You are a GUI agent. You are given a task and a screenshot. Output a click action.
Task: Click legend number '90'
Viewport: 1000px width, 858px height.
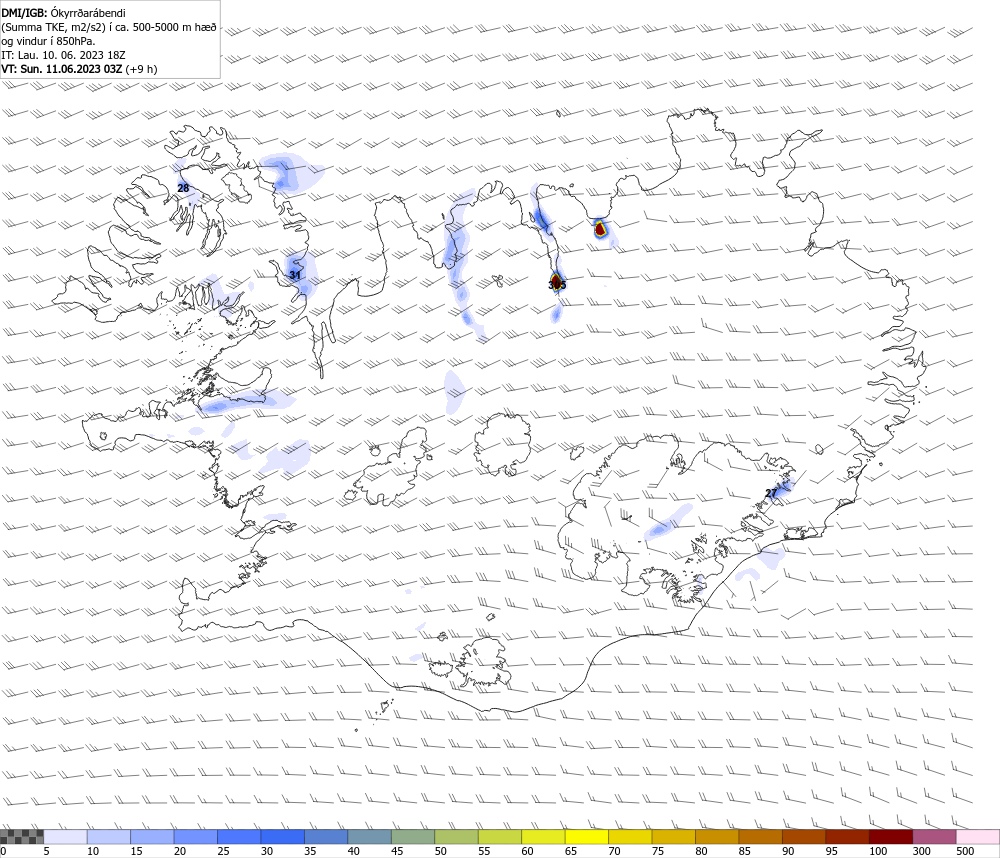[x=788, y=851]
